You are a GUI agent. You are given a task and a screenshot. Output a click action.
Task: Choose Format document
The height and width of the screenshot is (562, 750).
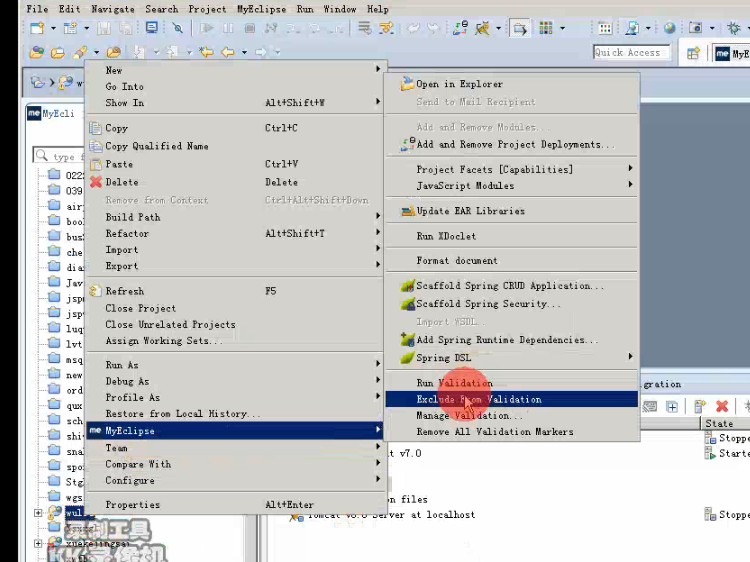(x=512, y=260)
